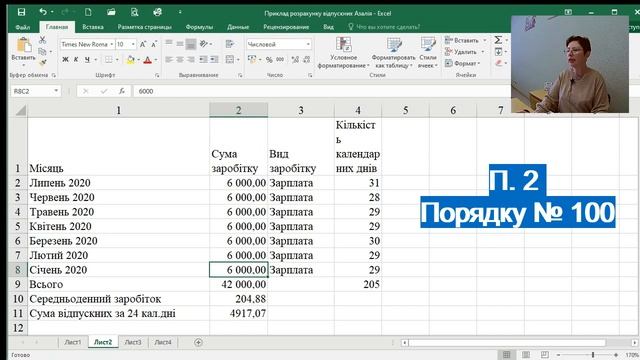The width and height of the screenshot is (640, 360).
Task: Switch to the Формулы ribbon tab
Action: (x=199, y=27)
